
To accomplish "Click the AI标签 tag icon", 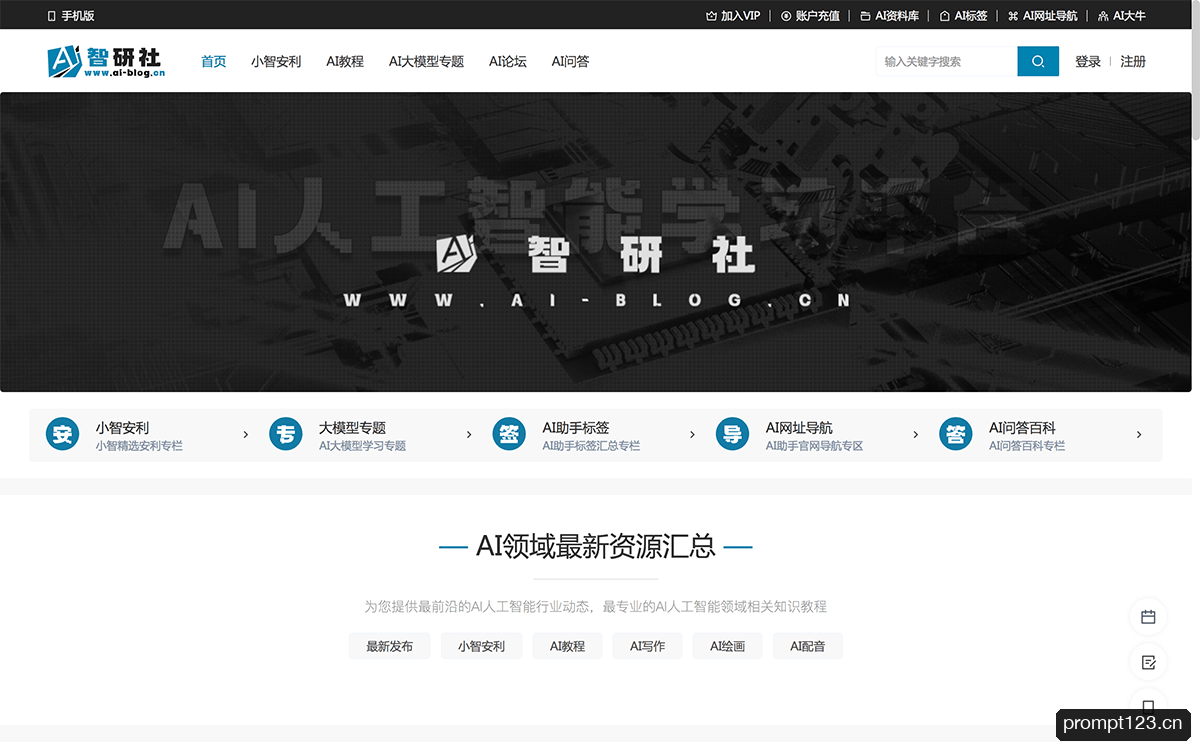I will 945,16.
